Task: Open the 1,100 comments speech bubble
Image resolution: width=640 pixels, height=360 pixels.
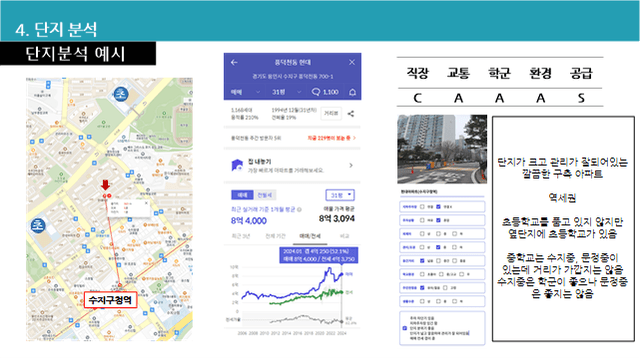Action: pos(325,92)
